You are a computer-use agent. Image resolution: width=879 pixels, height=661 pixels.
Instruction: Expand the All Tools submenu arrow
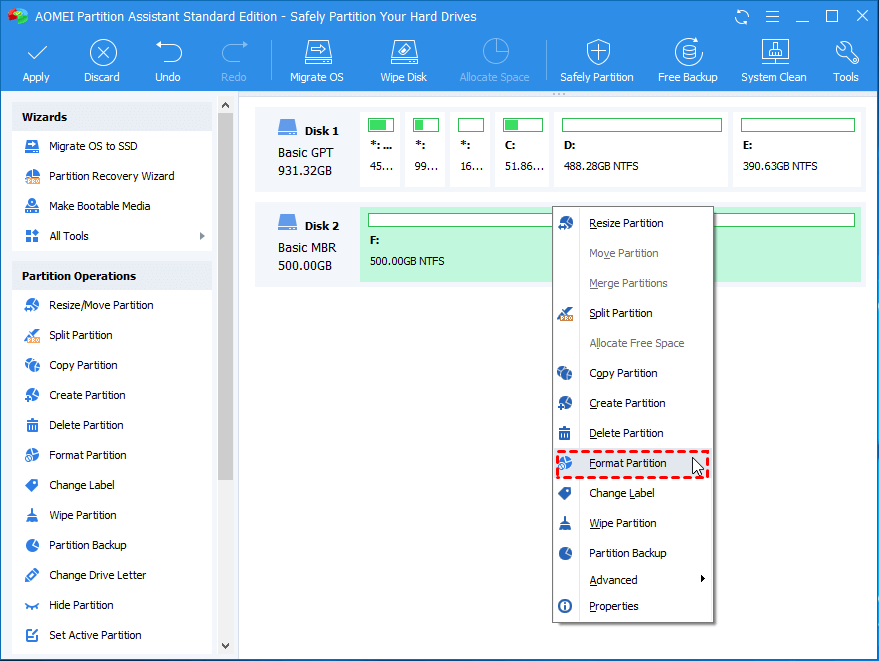[x=202, y=236]
